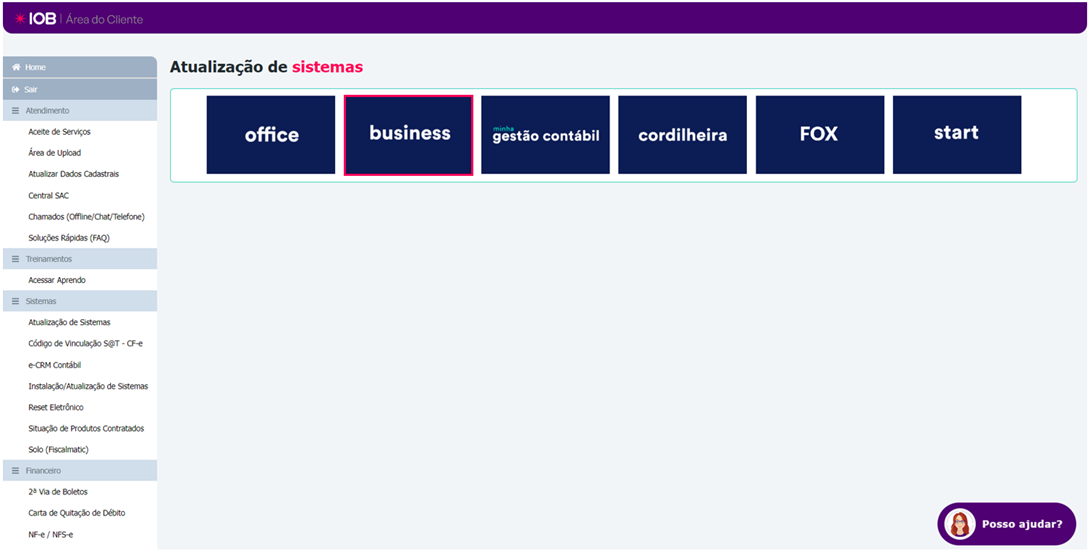Select the business system tile
This screenshot has width=1090, height=553.
[x=408, y=135]
